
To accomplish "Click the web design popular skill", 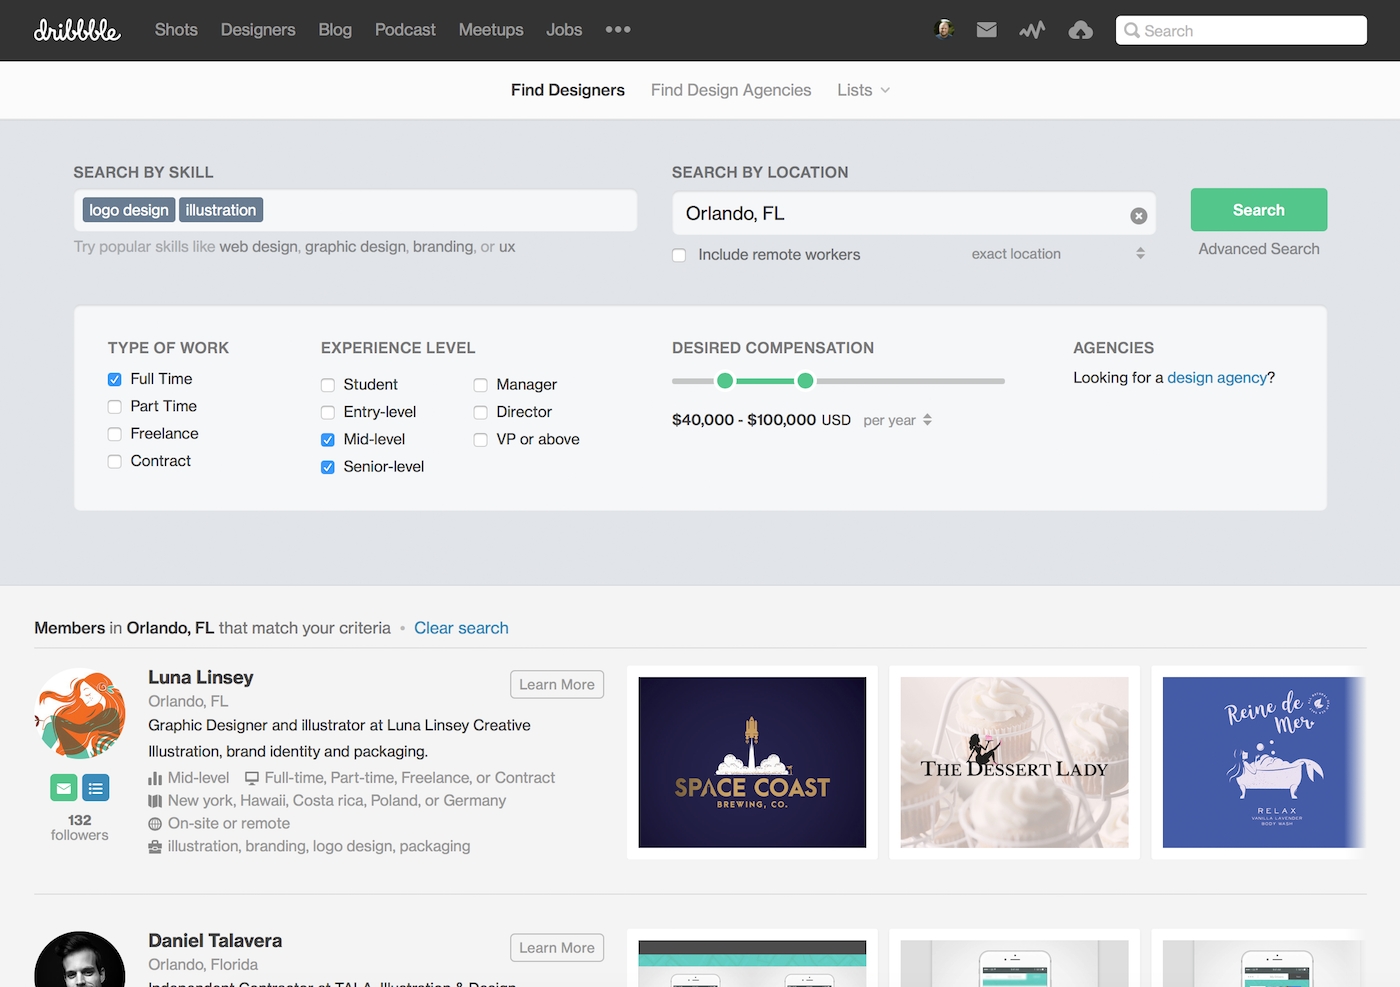I will pos(259,247).
